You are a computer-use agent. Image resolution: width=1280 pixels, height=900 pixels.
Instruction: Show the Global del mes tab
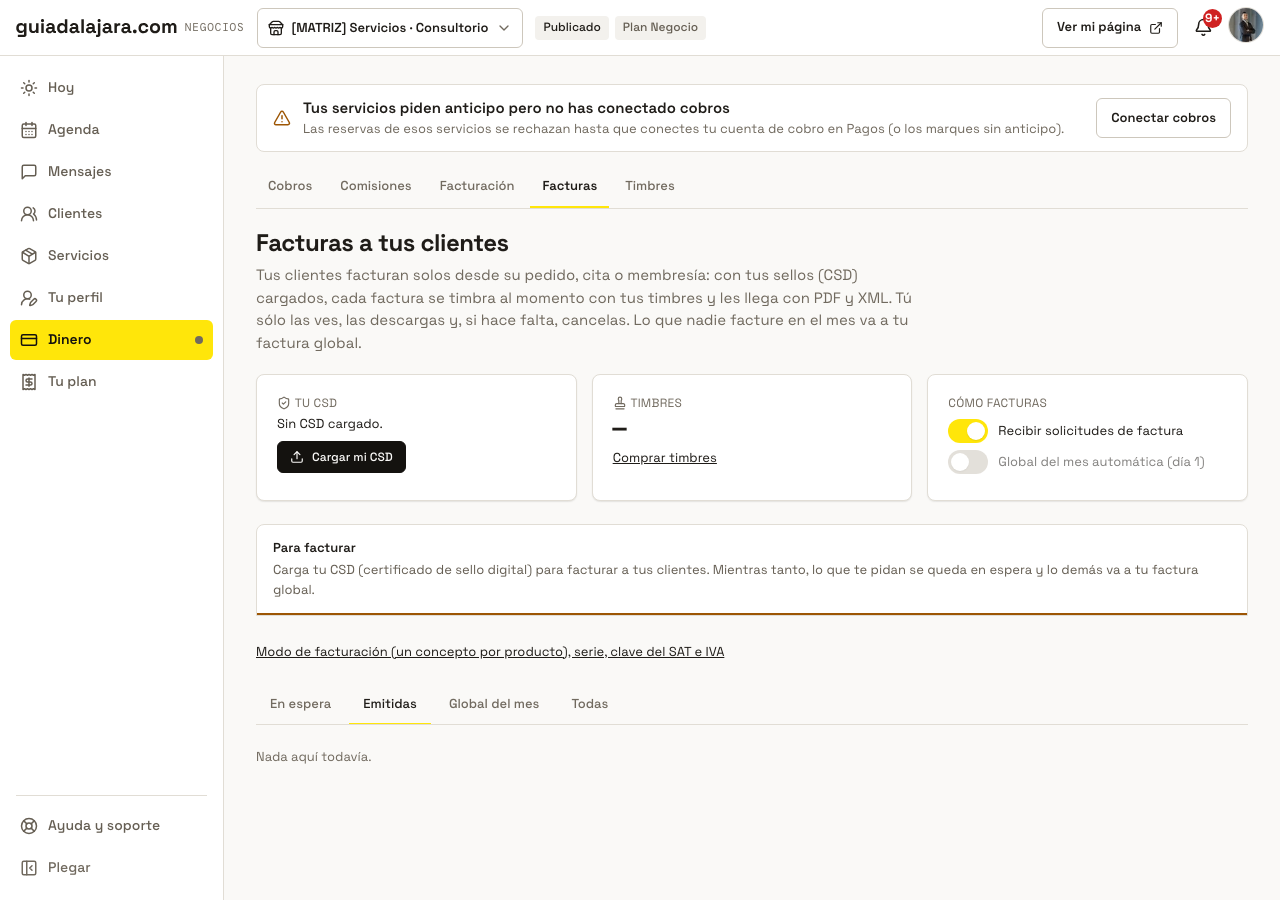[x=494, y=704]
